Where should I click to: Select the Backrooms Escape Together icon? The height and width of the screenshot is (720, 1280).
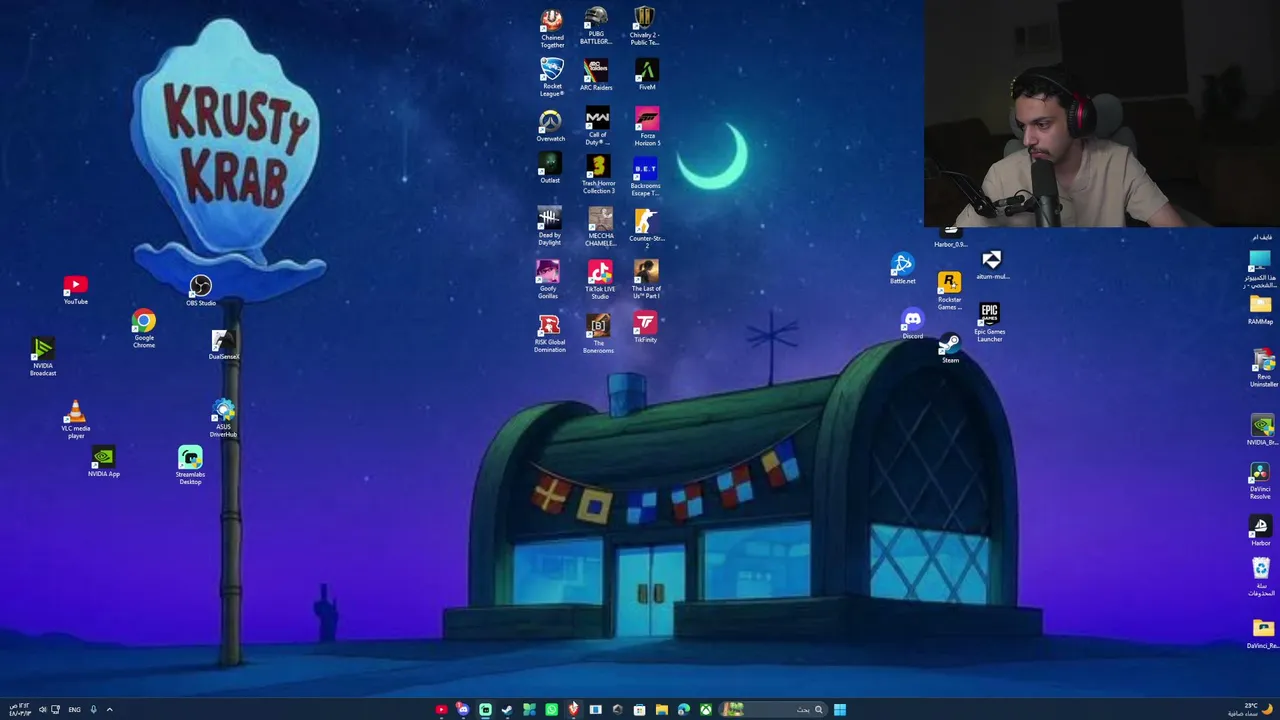pyautogui.click(x=646, y=176)
